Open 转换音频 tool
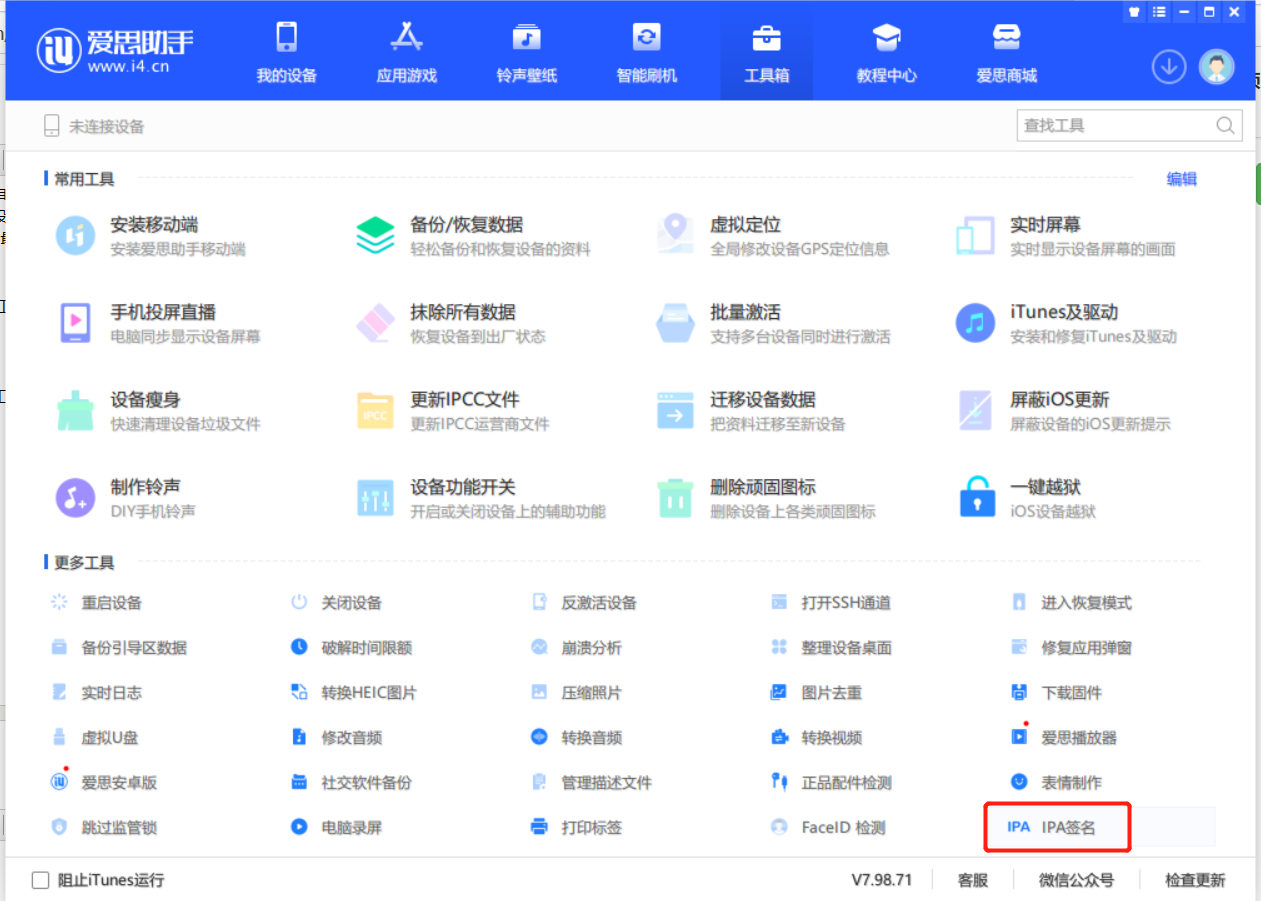Screen dimensions: 1261x901 (x=577, y=738)
